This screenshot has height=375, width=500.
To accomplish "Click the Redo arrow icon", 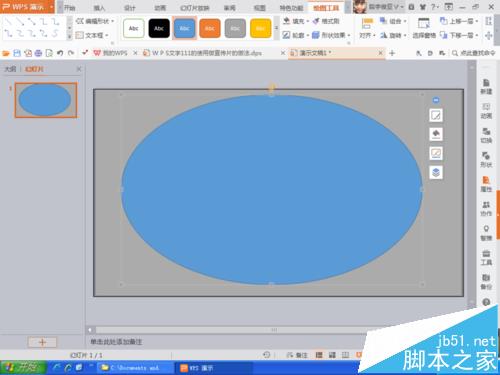I will pos(71,53).
